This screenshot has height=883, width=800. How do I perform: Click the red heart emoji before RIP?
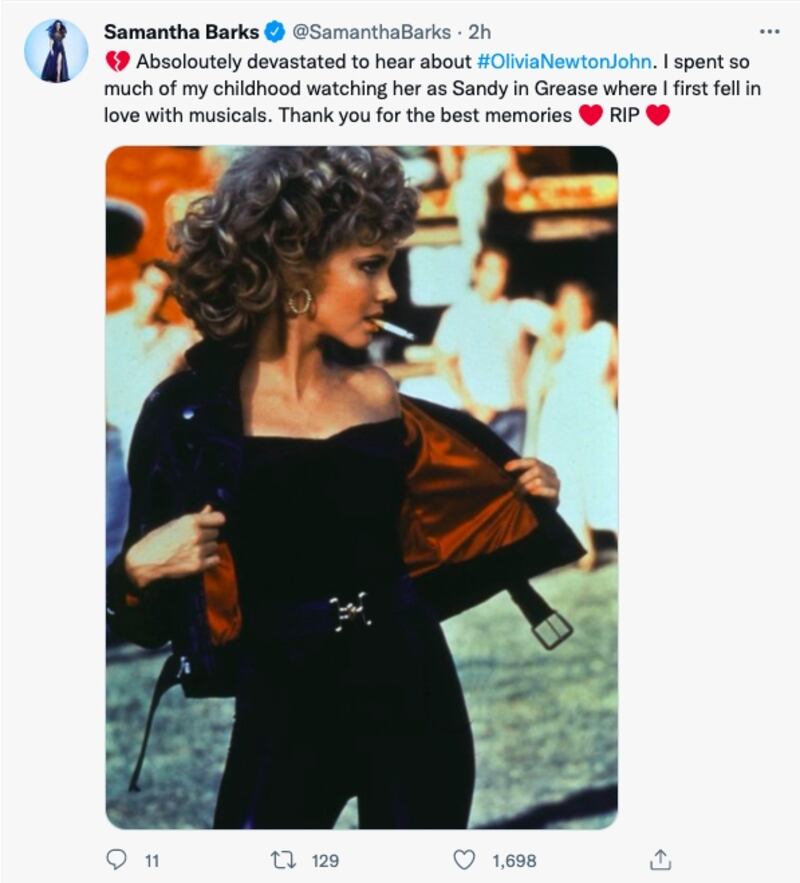click(591, 115)
